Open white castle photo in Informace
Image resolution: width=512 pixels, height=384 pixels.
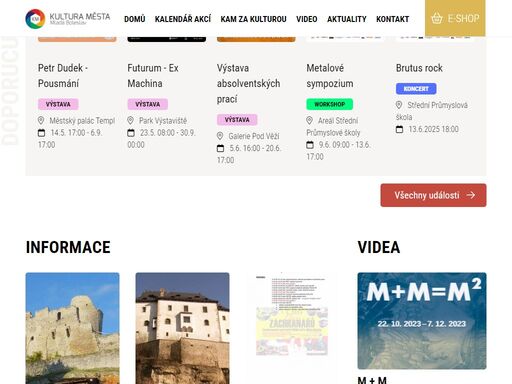[x=182, y=328]
